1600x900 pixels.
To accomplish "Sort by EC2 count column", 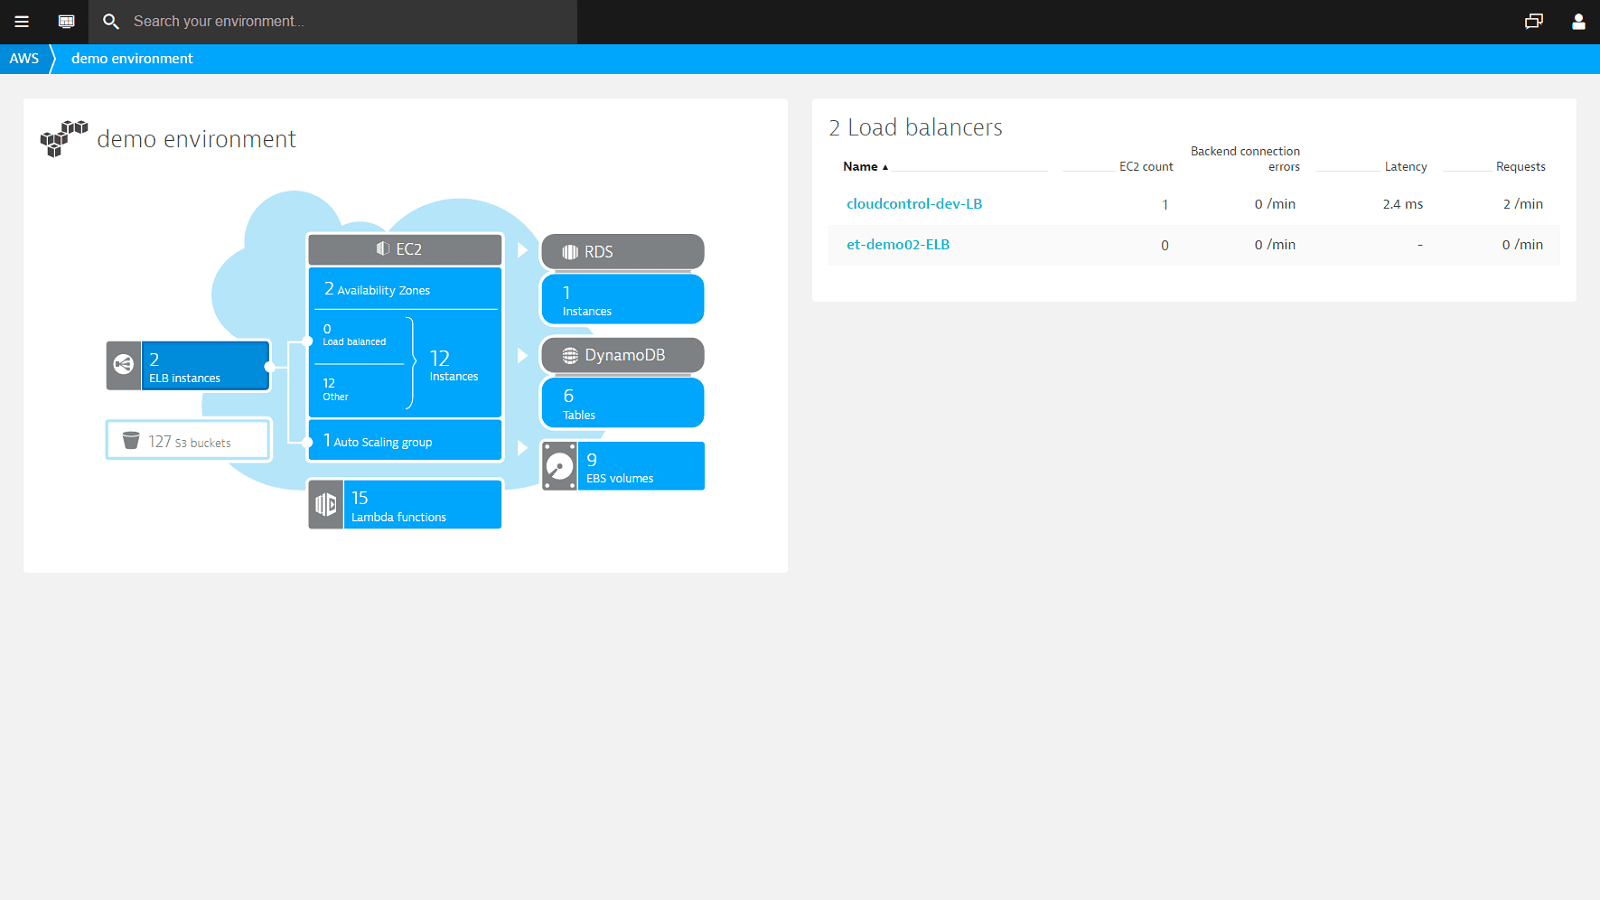I will click(1146, 167).
